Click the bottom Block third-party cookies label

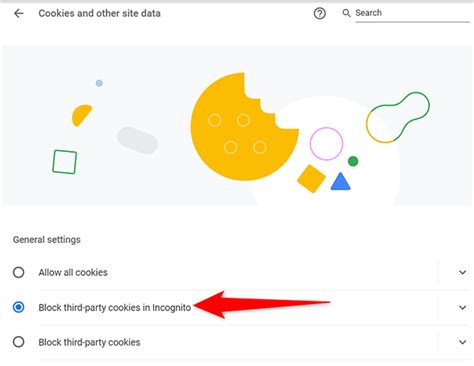click(89, 342)
